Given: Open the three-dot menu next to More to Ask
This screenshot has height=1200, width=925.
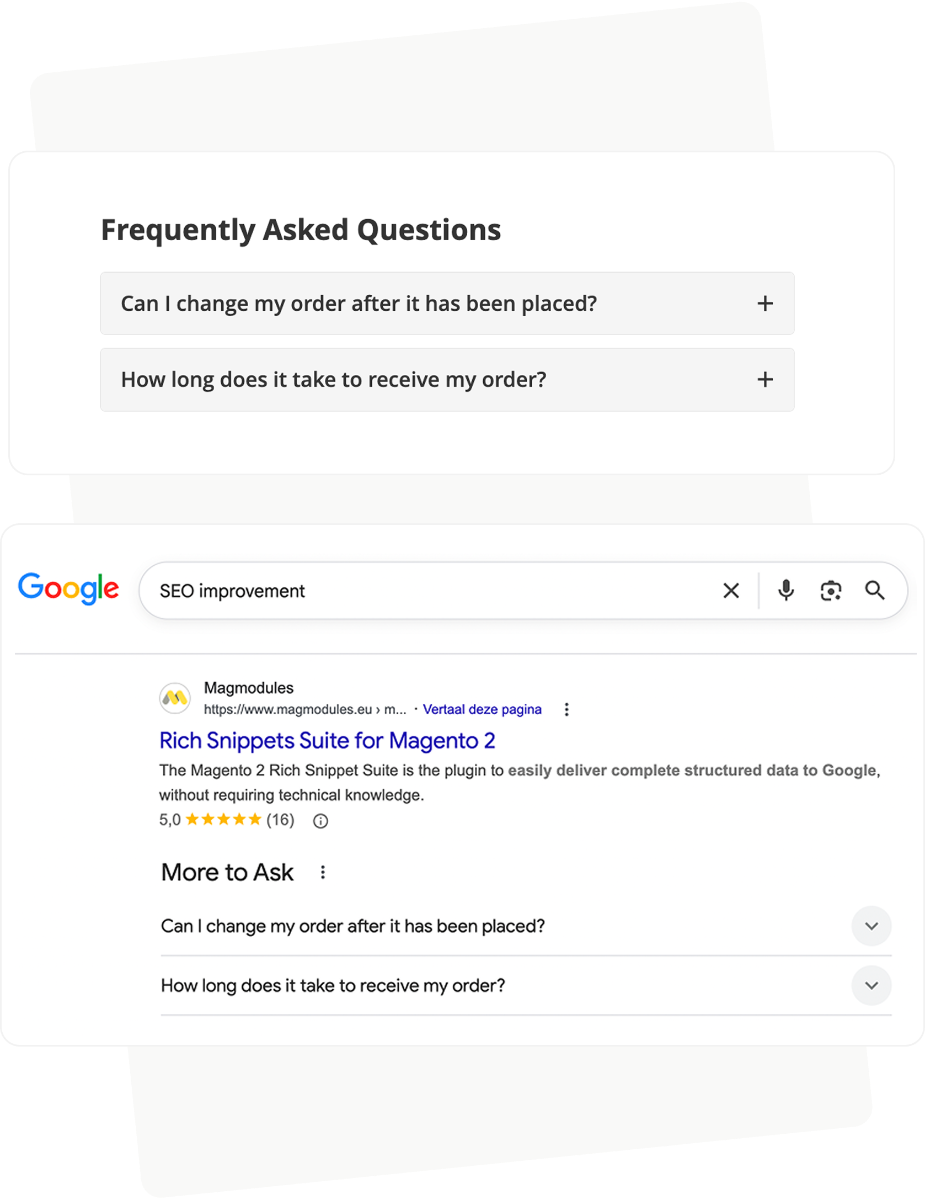Looking at the screenshot, I should point(322,871).
